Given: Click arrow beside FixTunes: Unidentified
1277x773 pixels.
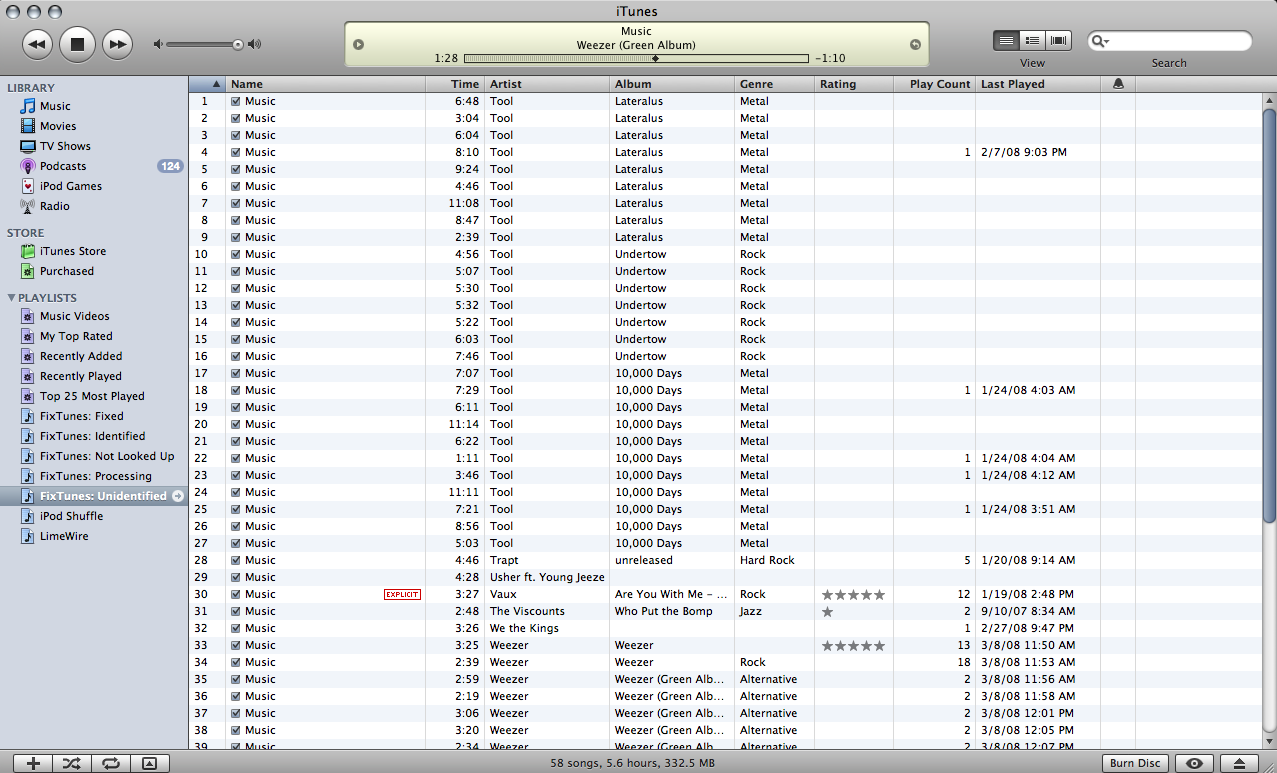Looking at the screenshot, I should point(177,496).
